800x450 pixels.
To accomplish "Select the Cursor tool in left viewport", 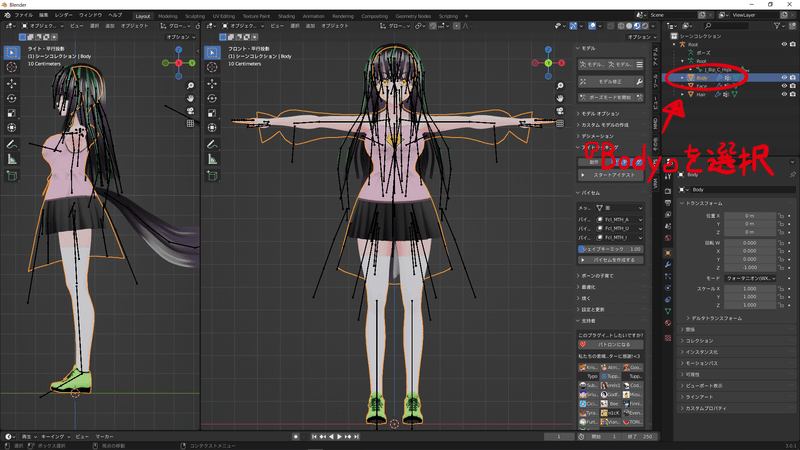I will 12,67.
